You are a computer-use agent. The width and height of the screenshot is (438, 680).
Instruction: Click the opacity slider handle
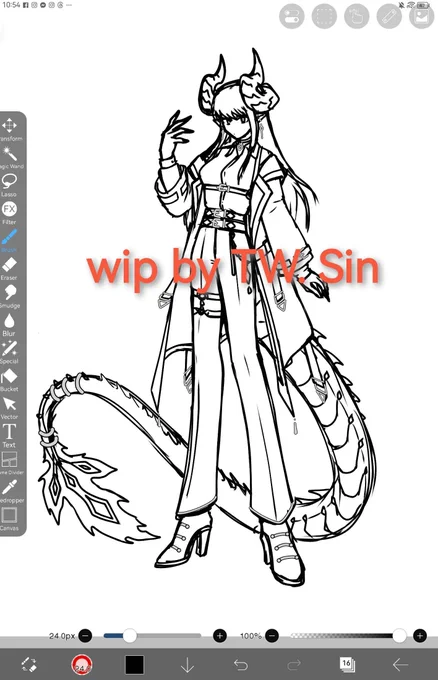(x=399, y=636)
